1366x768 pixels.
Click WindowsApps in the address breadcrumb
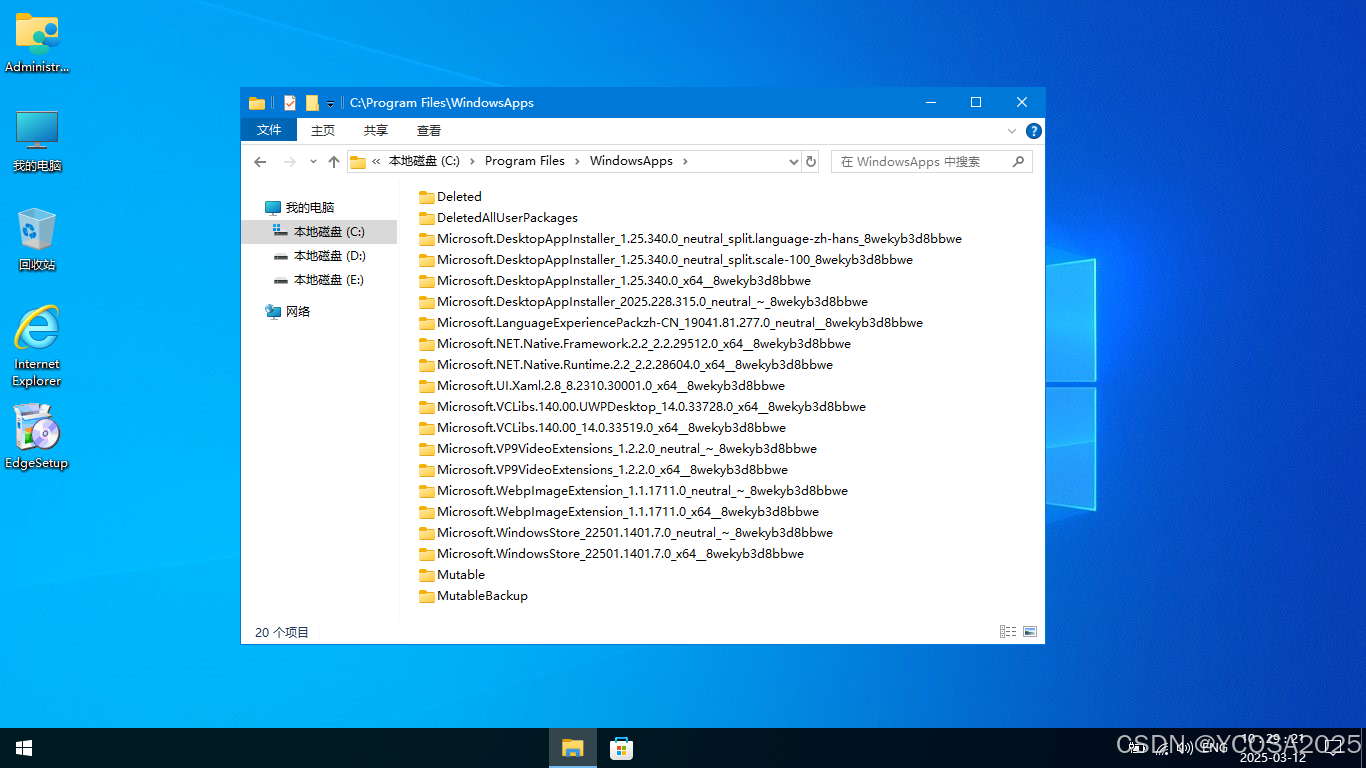pos(631,161)
